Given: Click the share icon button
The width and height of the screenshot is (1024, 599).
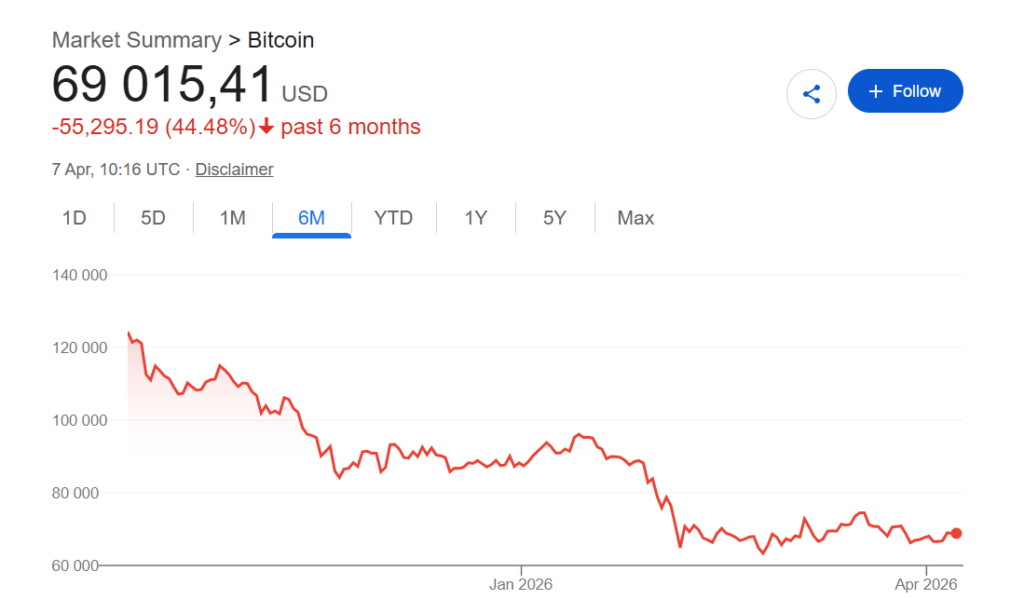Looking at the screenshot, I should [x=811, y=94].
